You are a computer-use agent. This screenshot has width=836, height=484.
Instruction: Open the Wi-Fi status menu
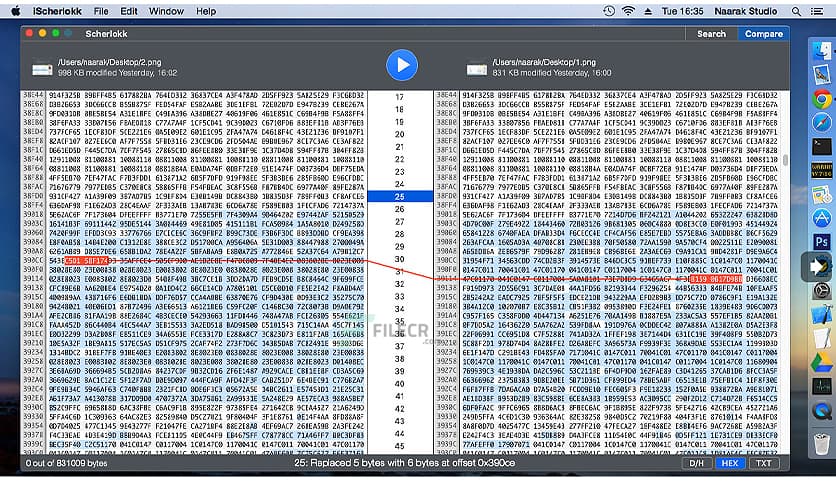click(x=629, y=11)
